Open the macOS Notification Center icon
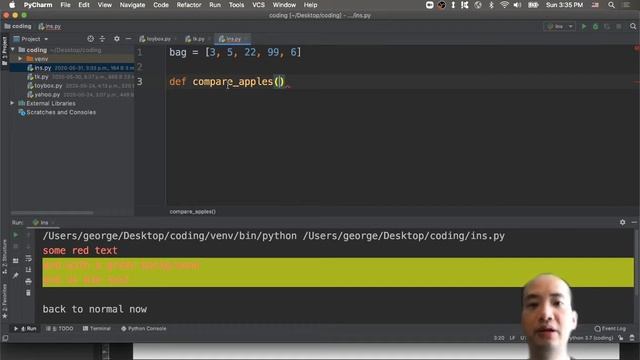 pos(626,5)
